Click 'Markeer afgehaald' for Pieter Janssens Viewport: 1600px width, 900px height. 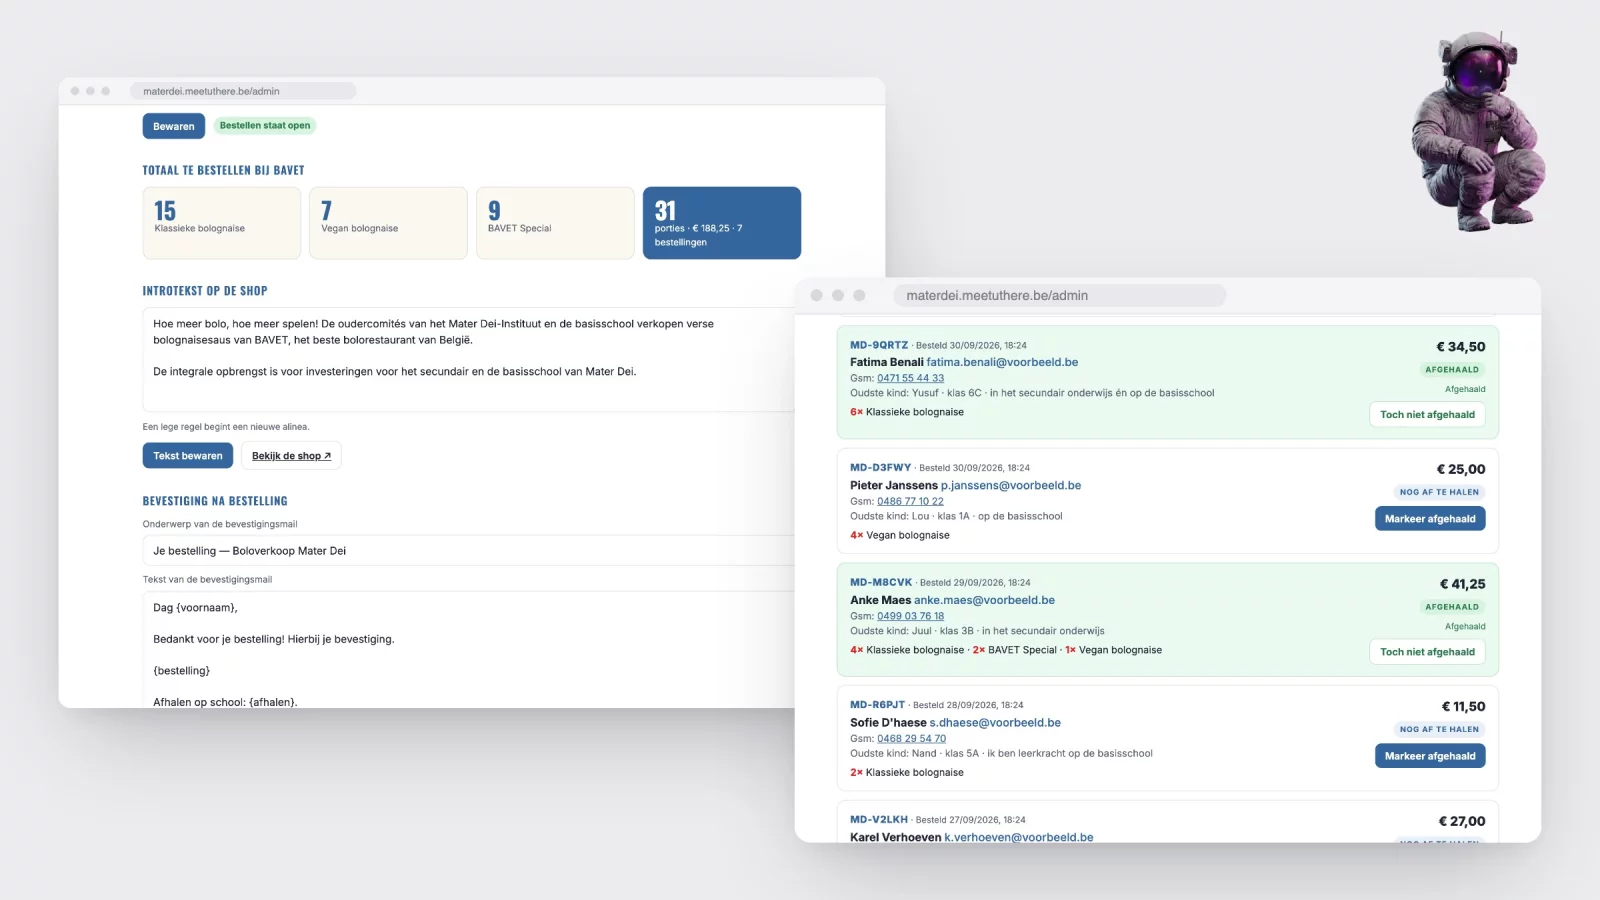click(x=1430, y=518)
